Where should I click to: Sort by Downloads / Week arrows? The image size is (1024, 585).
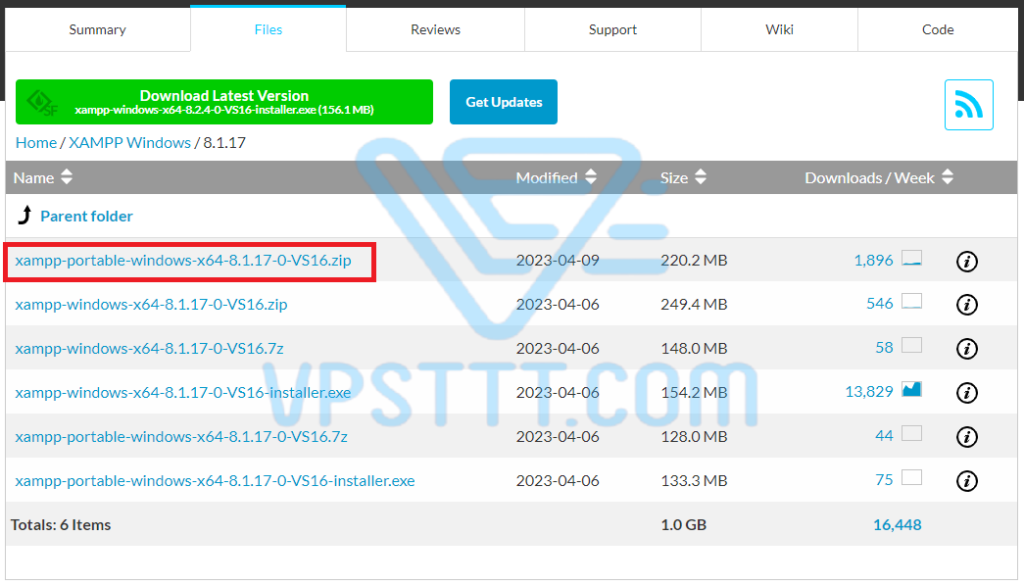[x=948, y=177]
